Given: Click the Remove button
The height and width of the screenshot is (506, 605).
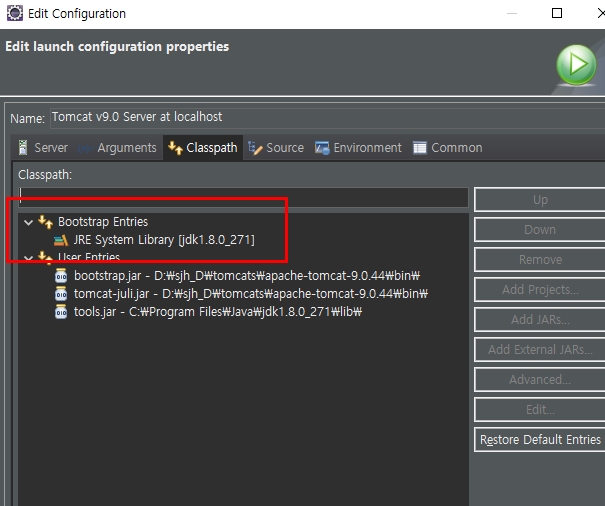Looking at the screenshot, I should click(540, 260).
